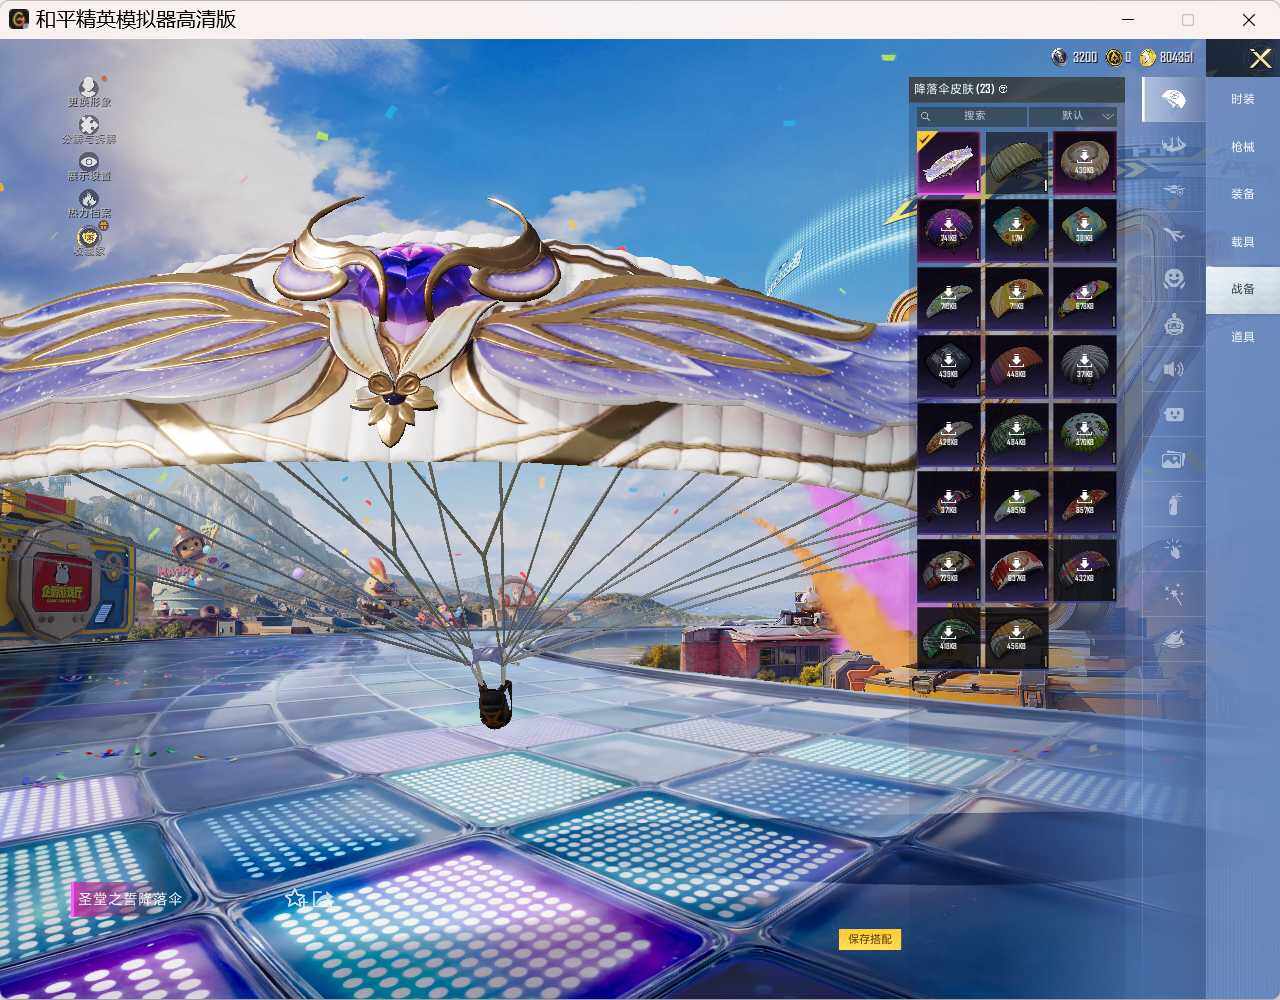This screenshot has height=1000, width=1280.
Task: Download the 432KB parachute skin
Action: 1084,570
